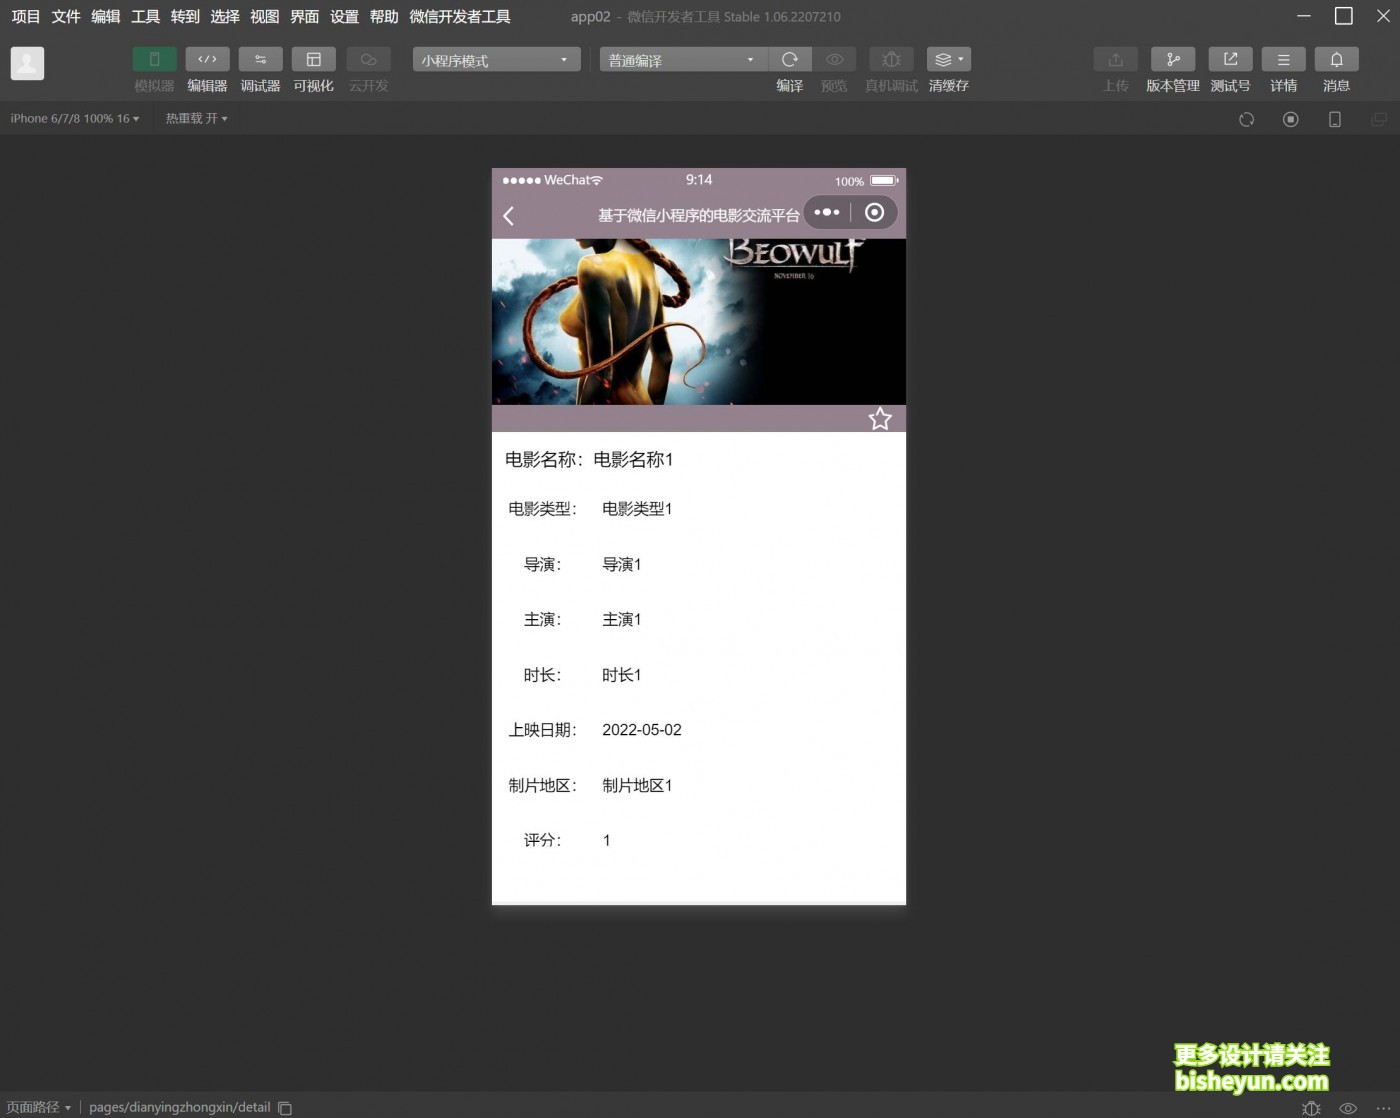This screenshot has width=1400, height=1118.
Task: Click the user avatar icon
Action: (27, 63)
